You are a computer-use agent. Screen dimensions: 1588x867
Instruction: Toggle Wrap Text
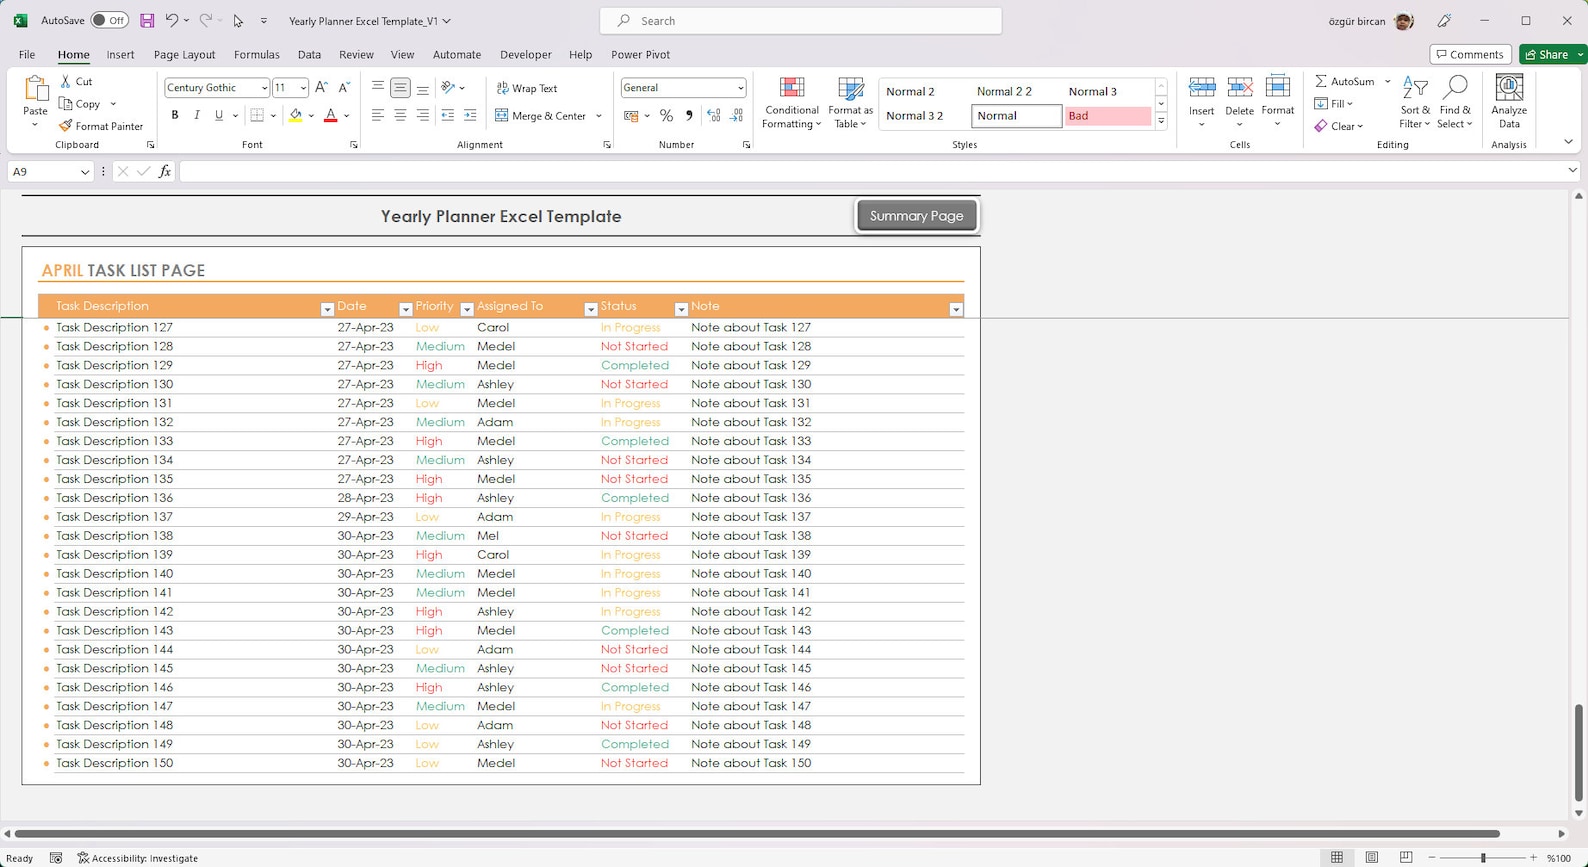click(x=527, y=88)
